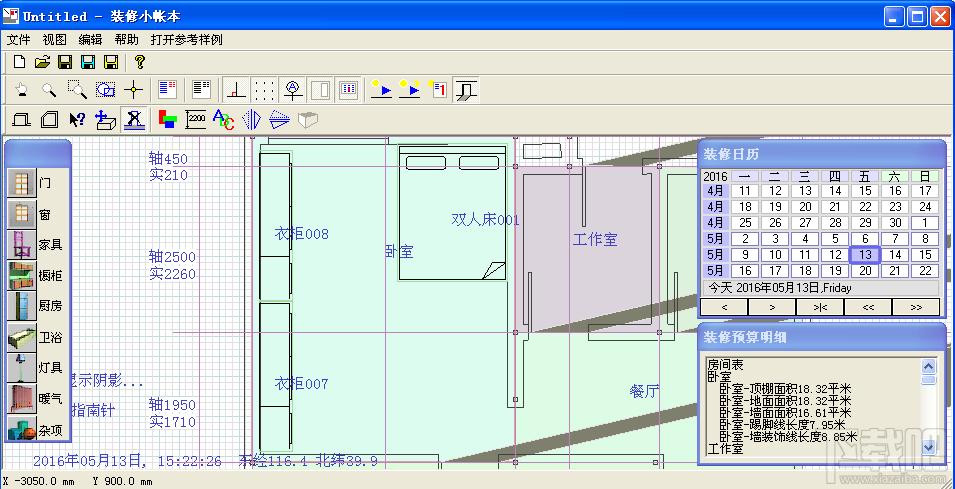Image resolution: width=955 pixels, height=489 pixels.
Task: Pick the 卫浴 bathroom category icon
Action: [22, 337]
